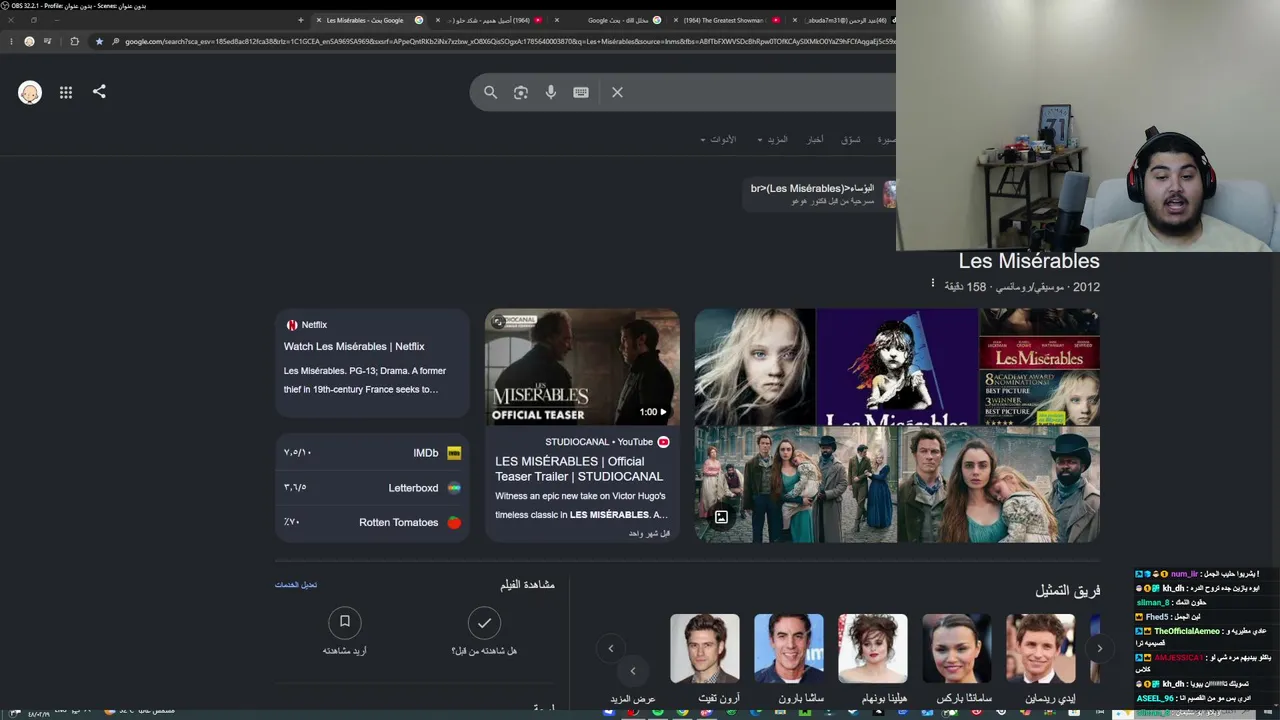The height and width of the screenshot is (720, 1280).
Task: Select the البؤساء (Les Misérables) play suggestion chip
Action: (820, 194)
